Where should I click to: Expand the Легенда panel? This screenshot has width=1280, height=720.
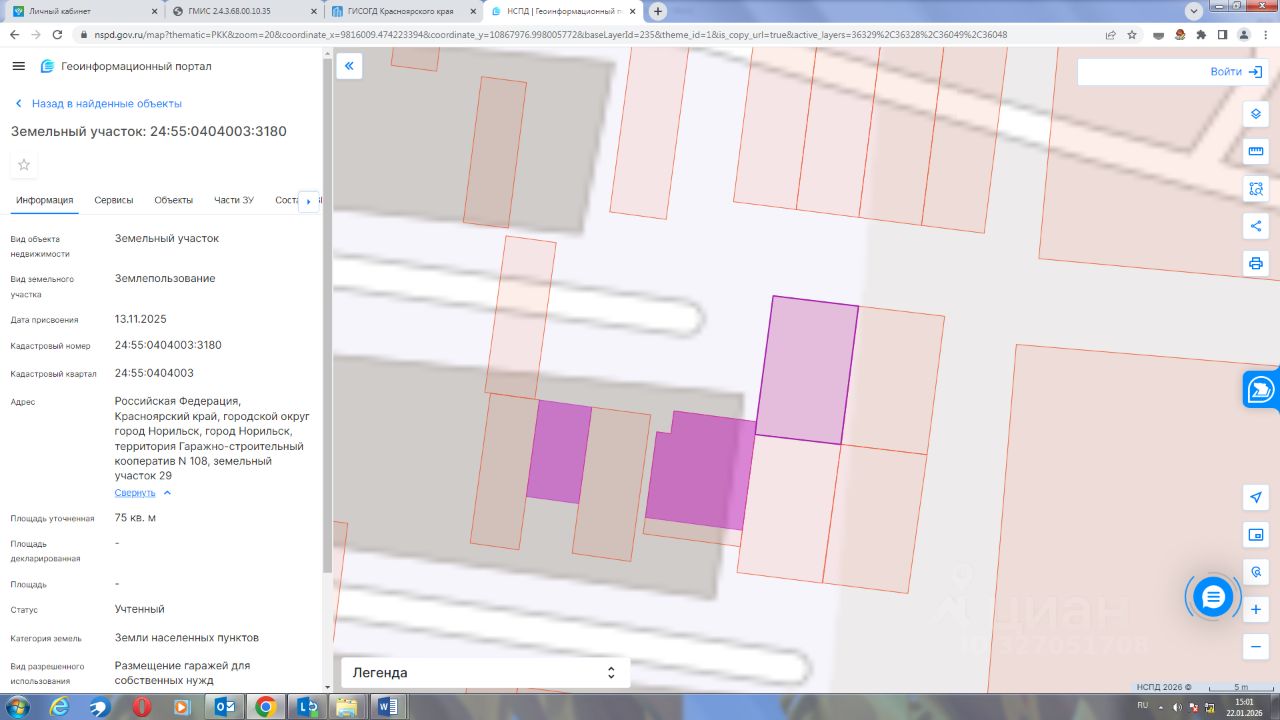coord(485,673)
